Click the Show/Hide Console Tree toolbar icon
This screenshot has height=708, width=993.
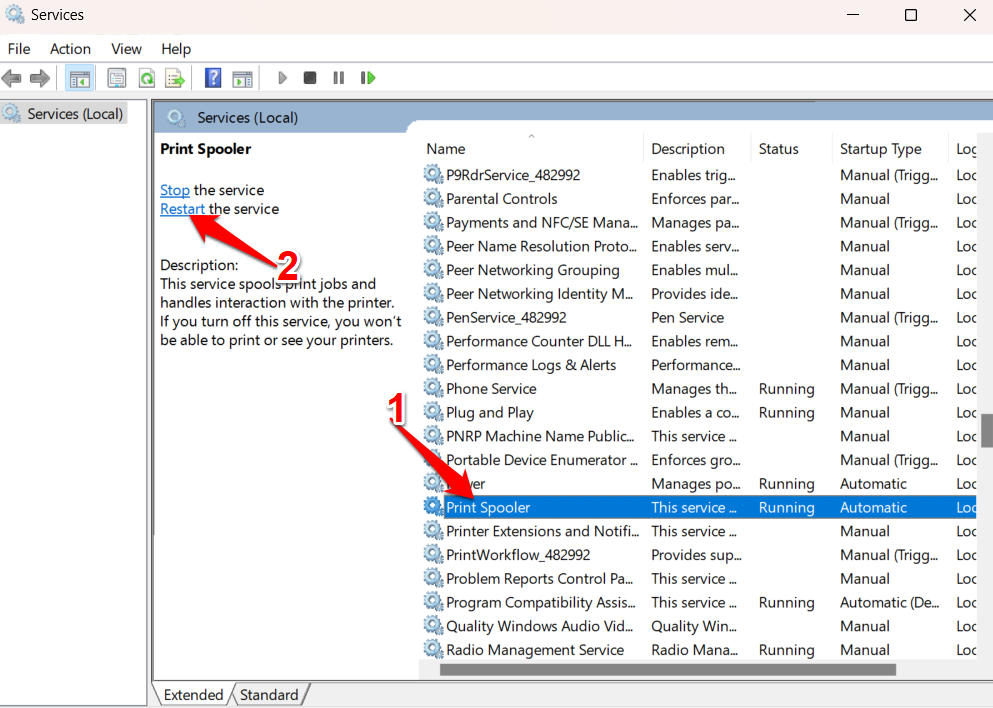coord(80,78)
